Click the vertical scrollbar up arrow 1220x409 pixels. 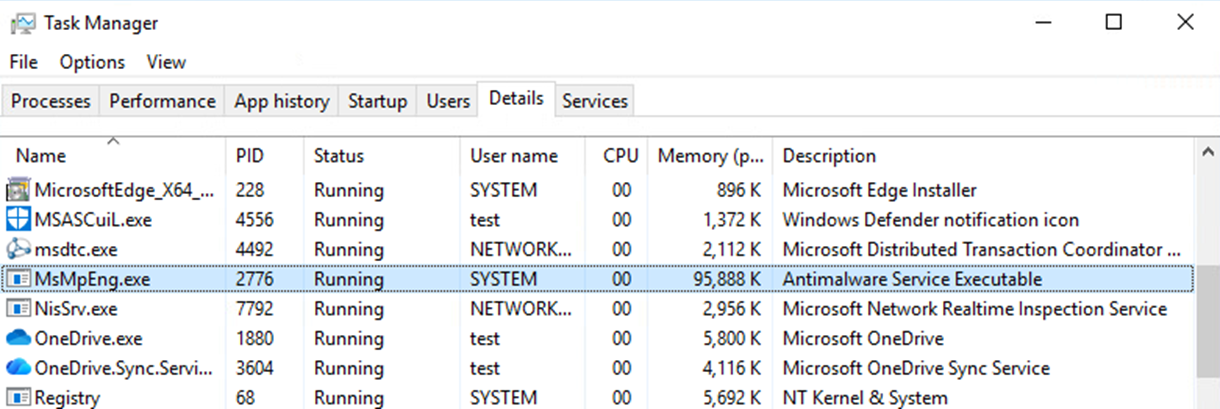[x=1206, y=152]
